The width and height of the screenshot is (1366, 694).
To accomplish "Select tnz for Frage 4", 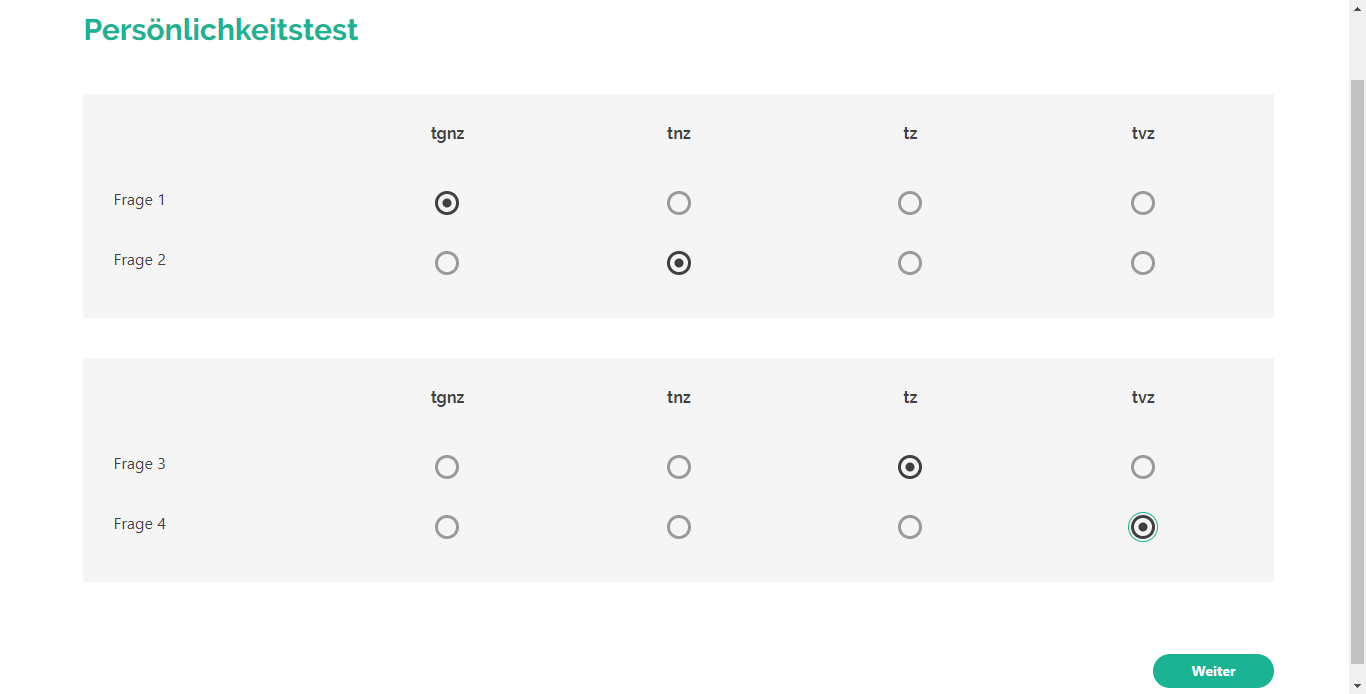I will (679, 527).
